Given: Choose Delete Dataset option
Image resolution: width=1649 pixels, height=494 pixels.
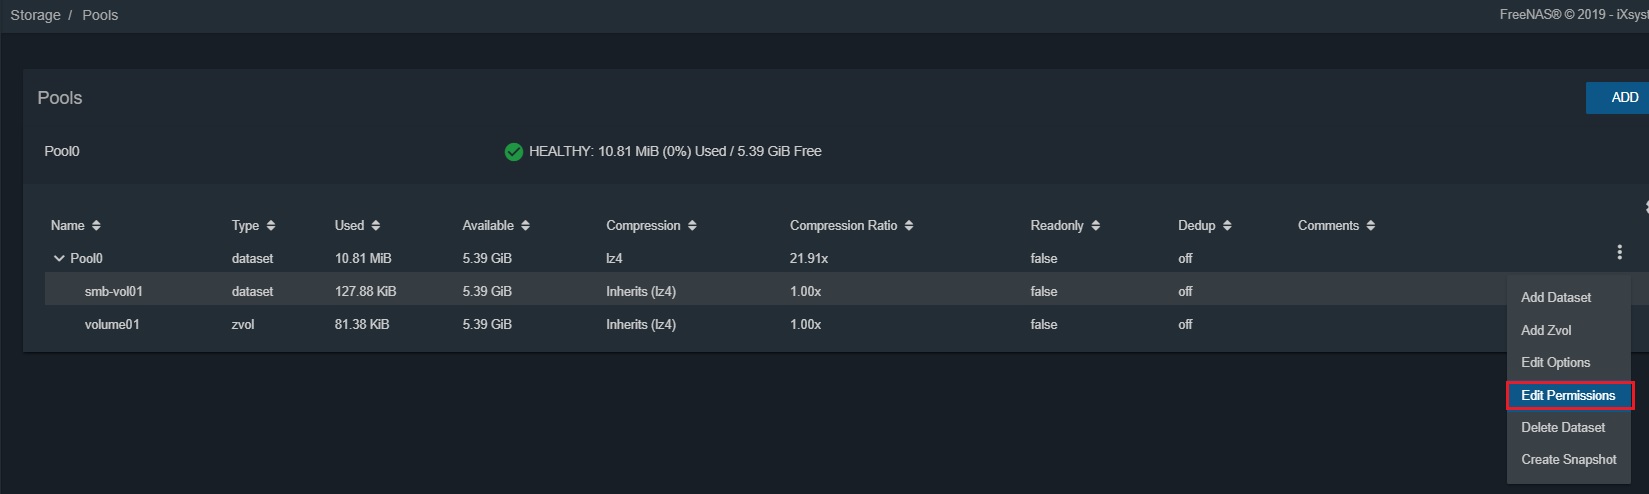Looking at the screenshot, I should click(x=1563, y=428).
